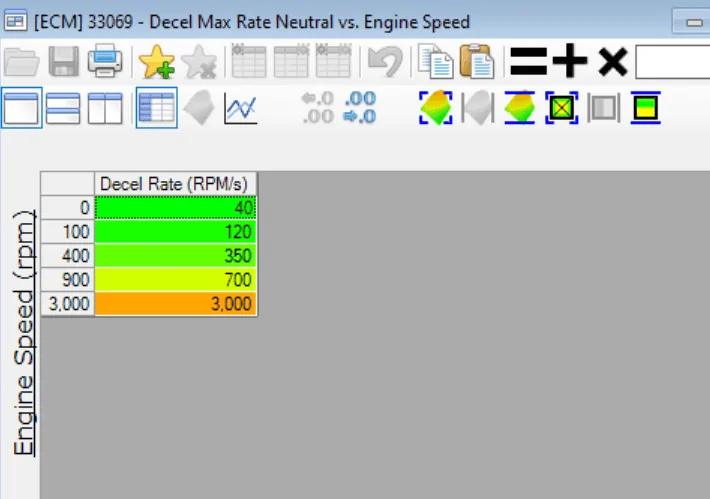The width and height of the screenshot is (710, 499).
Task: Click the Print table icon
Action: tap(105, 61)
